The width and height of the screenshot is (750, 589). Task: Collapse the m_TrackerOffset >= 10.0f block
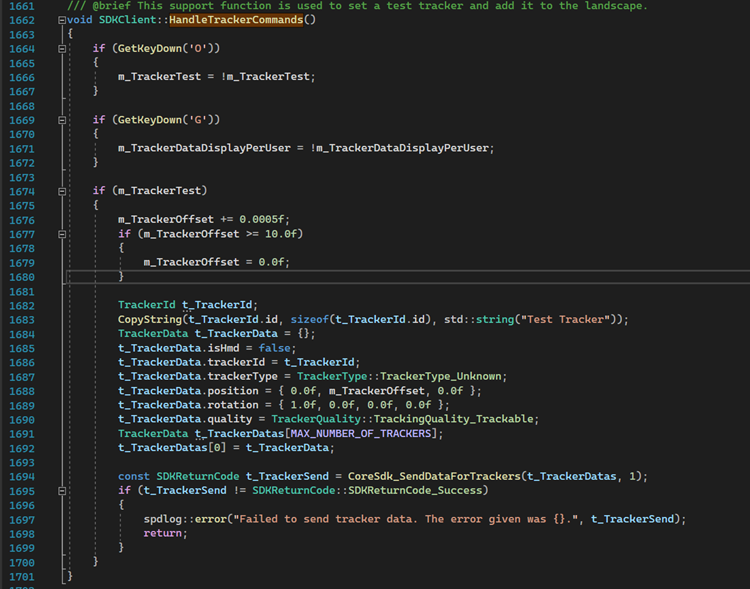(62, 234)
